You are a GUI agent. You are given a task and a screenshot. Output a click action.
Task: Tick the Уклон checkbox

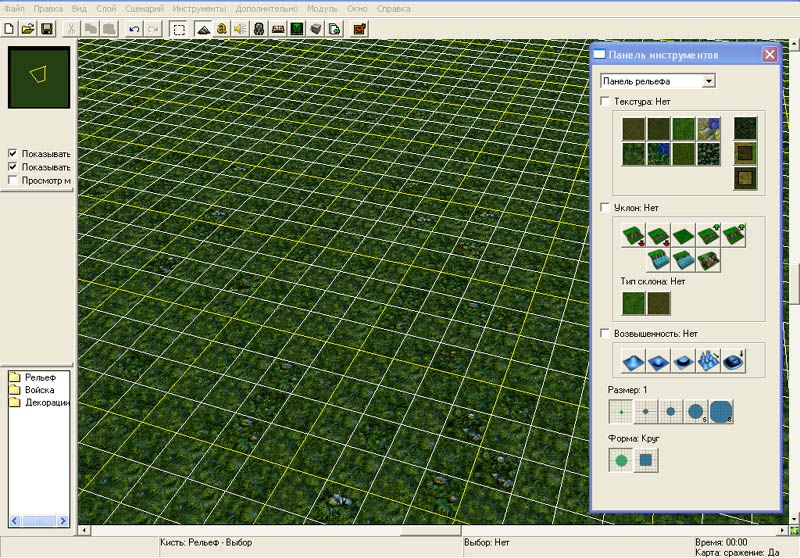[x=604, y=207]
